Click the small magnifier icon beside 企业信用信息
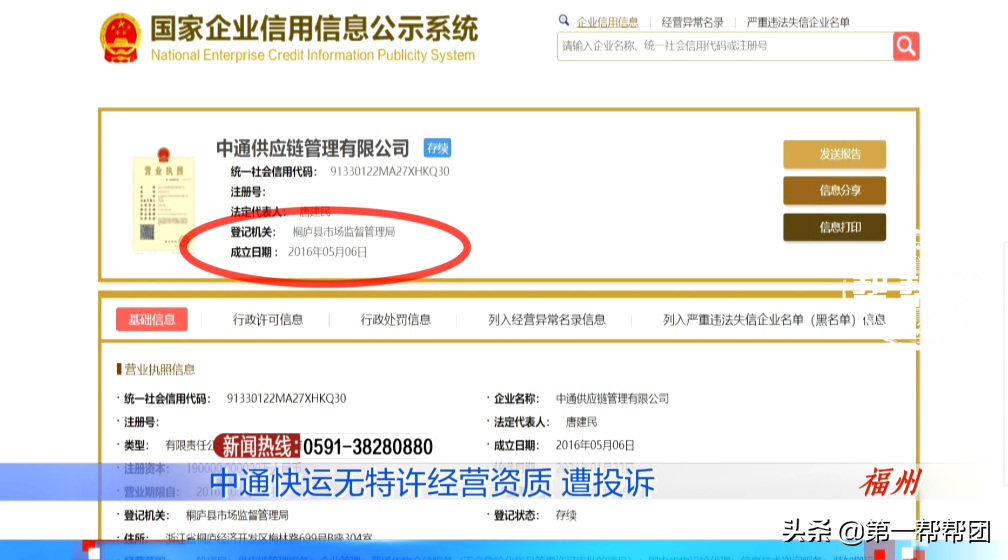1008x560 pixels. click(564, 21)
